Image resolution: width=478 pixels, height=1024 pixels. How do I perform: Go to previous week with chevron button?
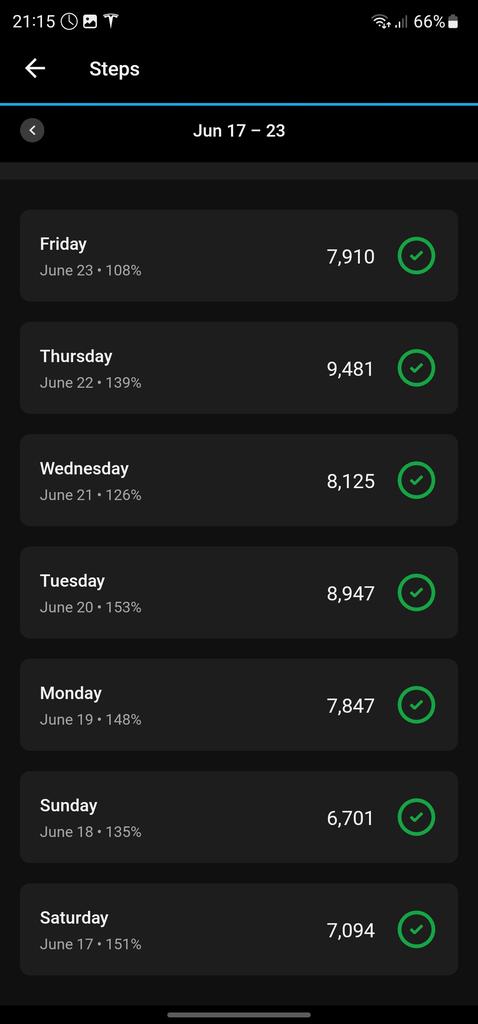click(x=32, y=131)
